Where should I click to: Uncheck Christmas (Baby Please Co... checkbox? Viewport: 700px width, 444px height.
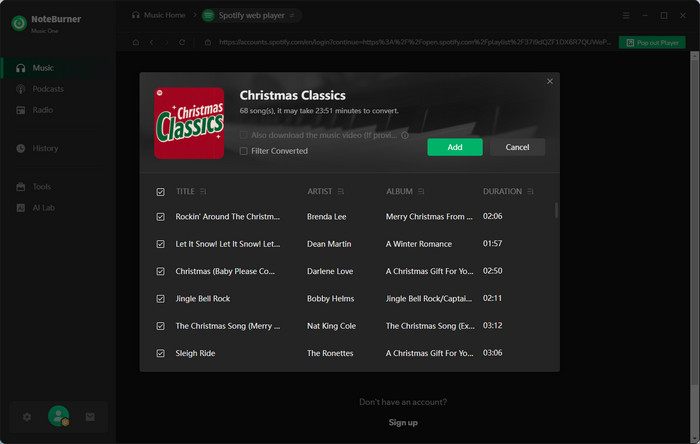pos(161,271)
